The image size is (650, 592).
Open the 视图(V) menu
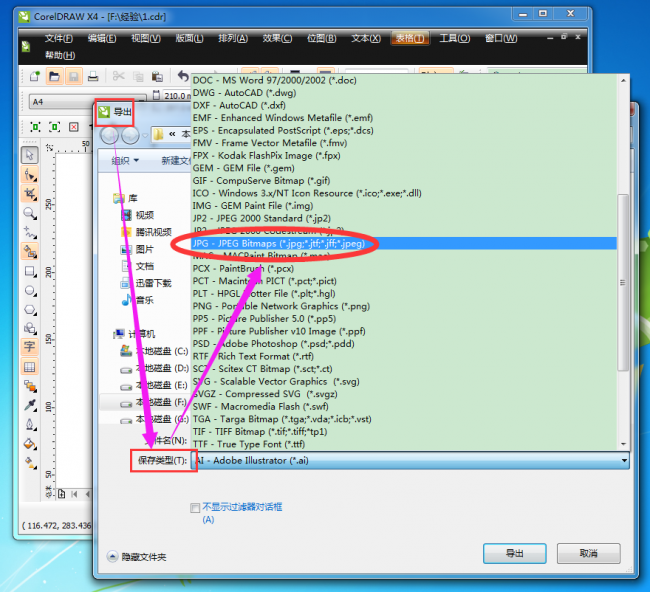146,39
